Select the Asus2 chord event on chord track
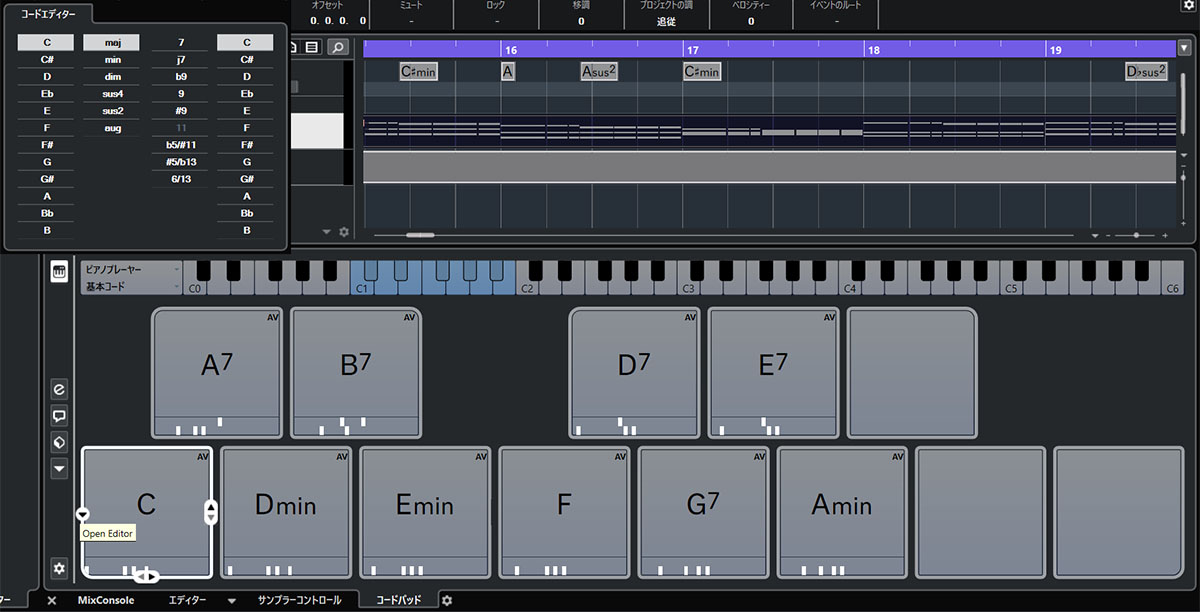The image size is (1200, 612). coord(599,71)
